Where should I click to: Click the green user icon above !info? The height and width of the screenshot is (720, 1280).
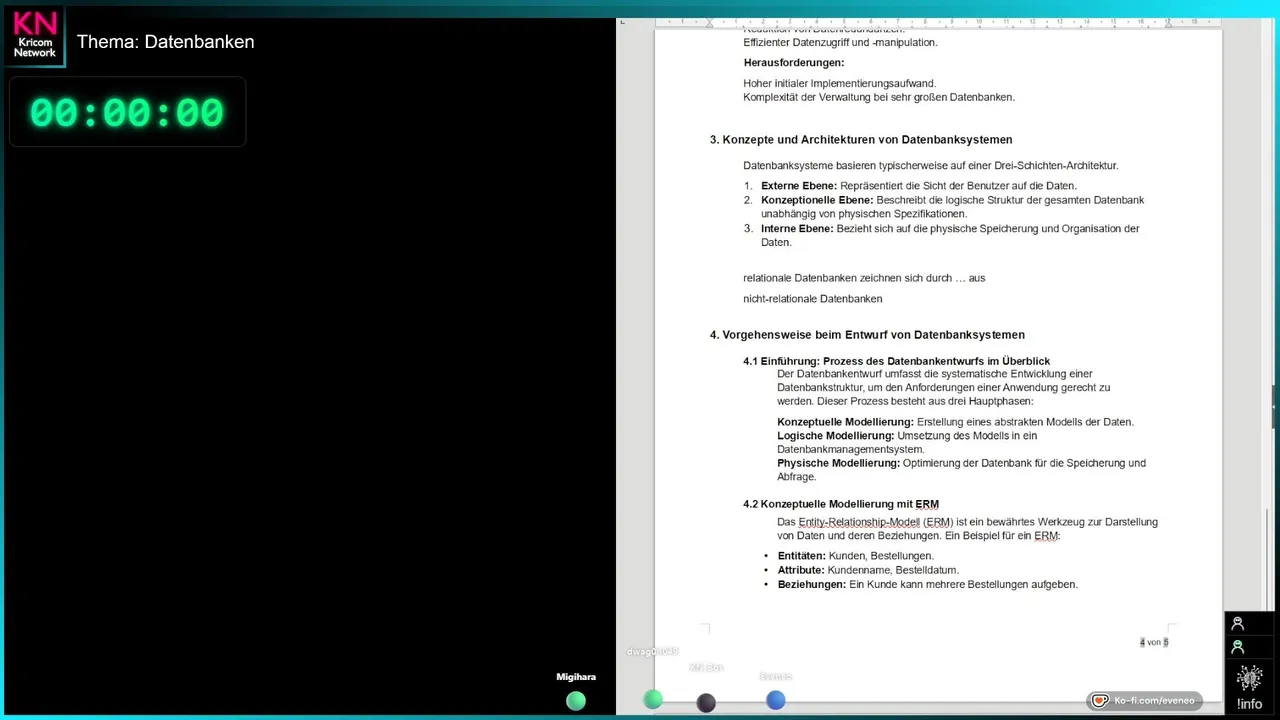tap(1237, 647)
